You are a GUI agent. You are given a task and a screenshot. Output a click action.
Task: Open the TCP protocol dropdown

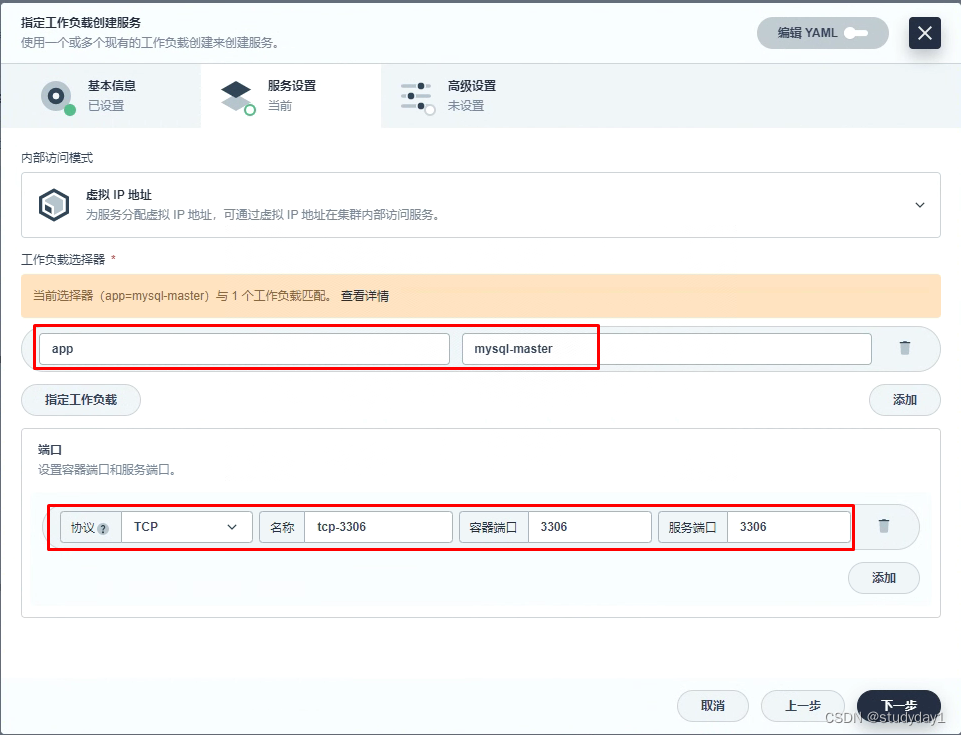point(187,527)
